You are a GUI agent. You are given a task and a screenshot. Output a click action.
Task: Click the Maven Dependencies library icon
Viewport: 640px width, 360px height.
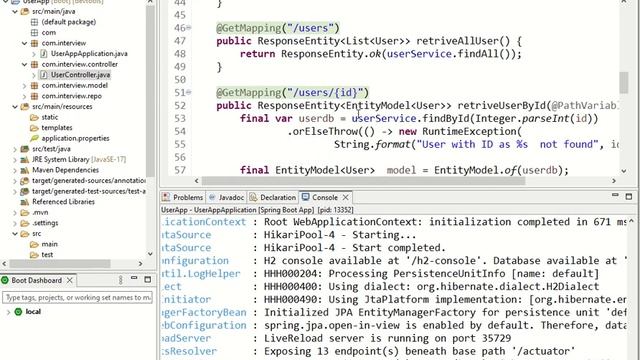click(25, 171)
